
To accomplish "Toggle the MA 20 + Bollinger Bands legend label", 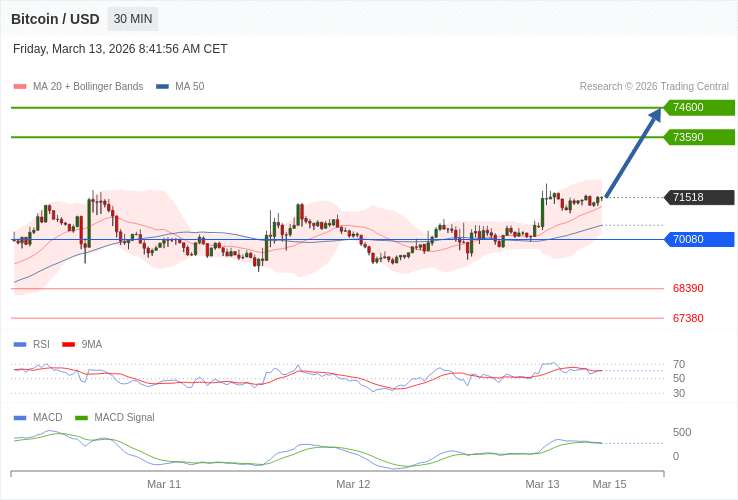I will (88, 87).
